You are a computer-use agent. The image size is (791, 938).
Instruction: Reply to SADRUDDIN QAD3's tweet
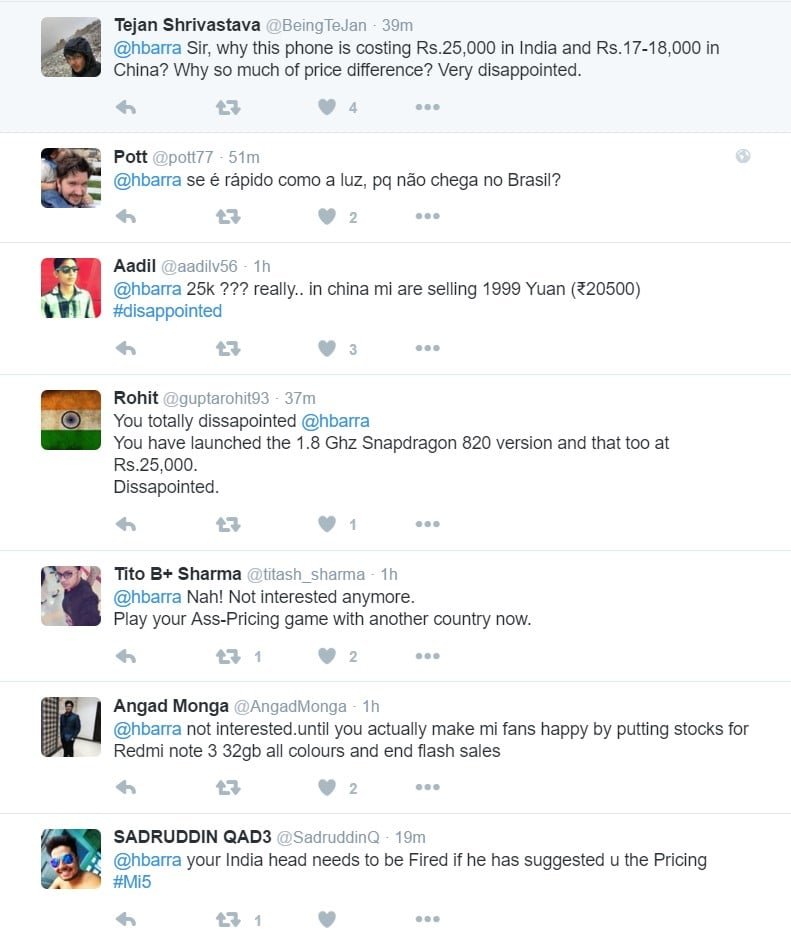(126, 919)
